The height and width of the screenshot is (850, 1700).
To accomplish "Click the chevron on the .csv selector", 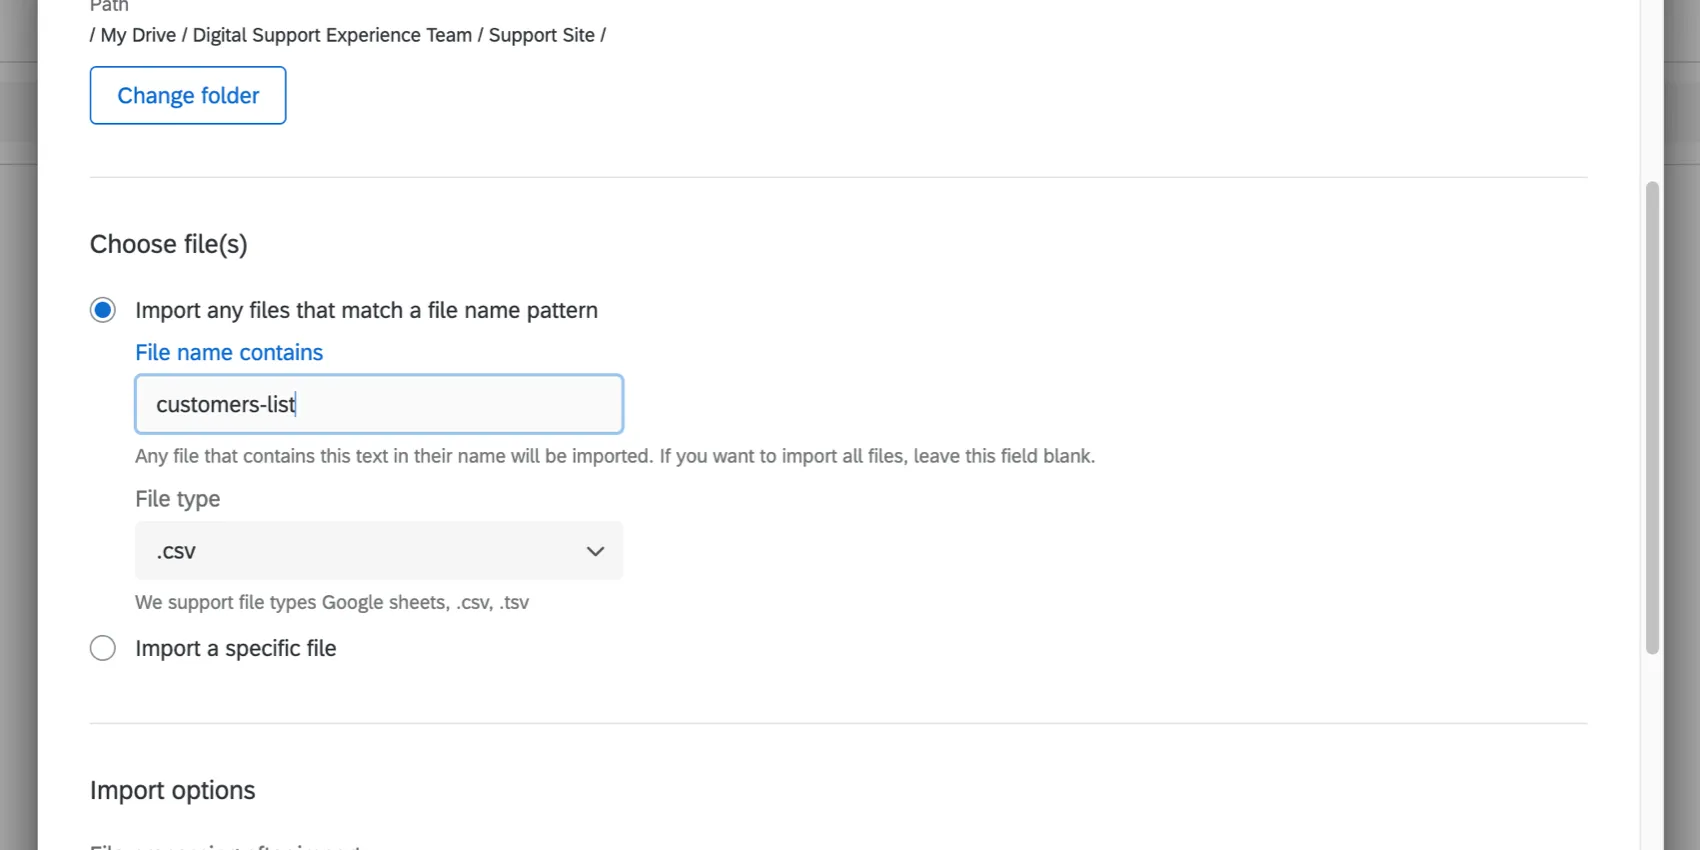I will pyautogui.click(x=595, y=551).
